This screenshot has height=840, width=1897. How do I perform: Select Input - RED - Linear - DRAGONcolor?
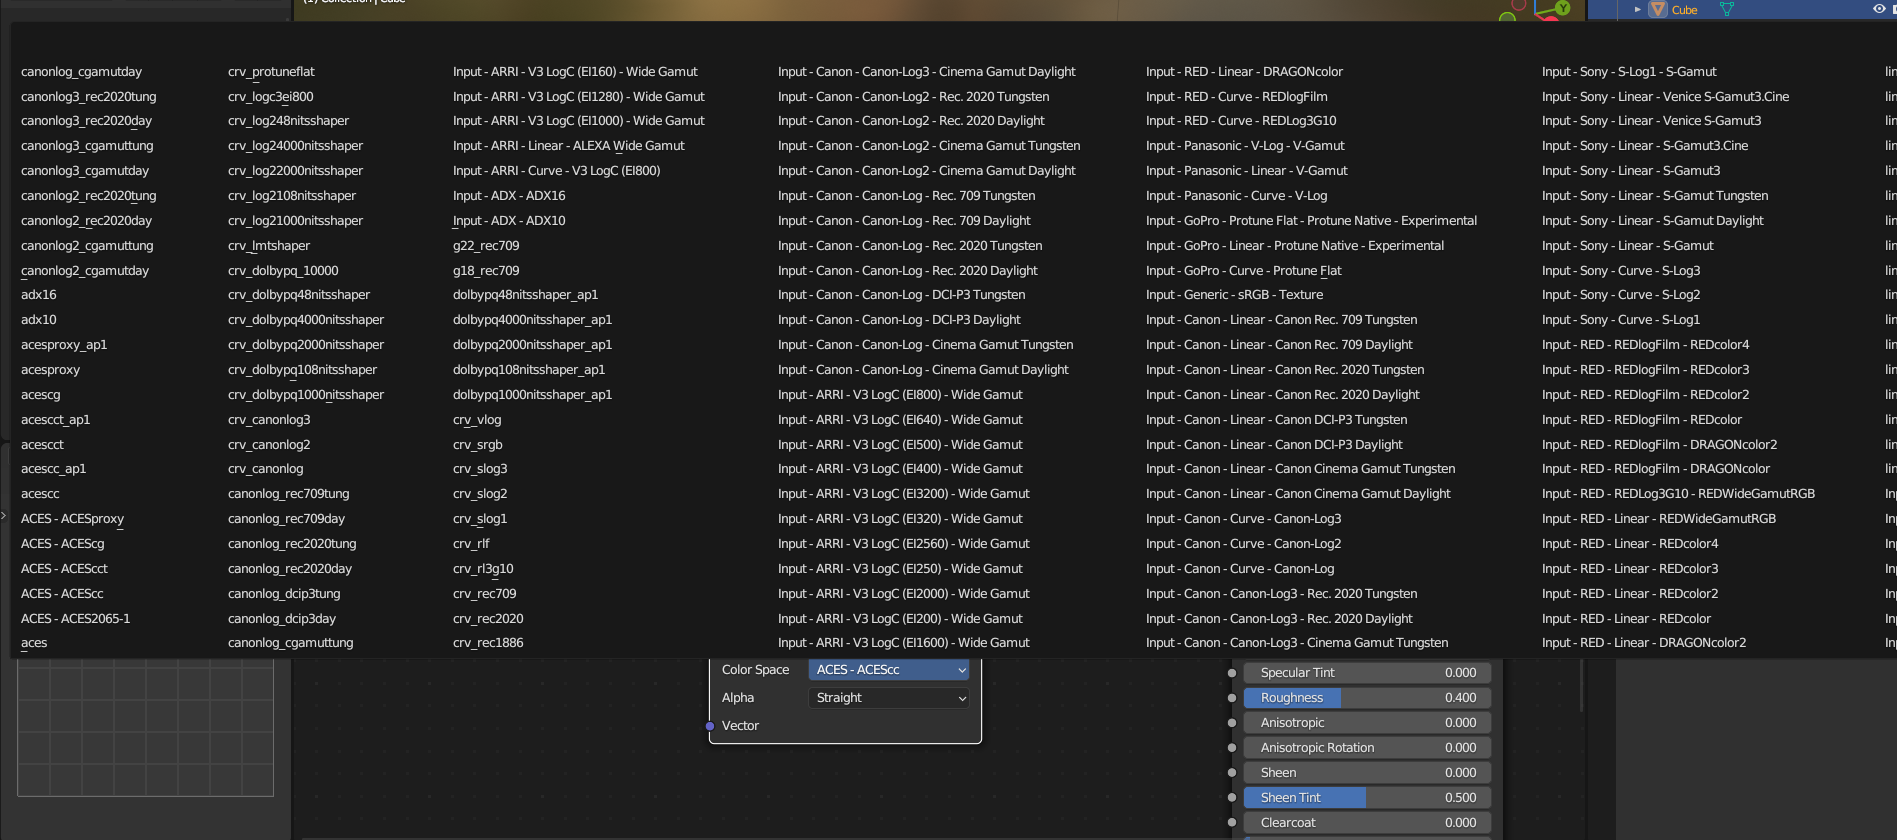click(x=1244, y=72)
